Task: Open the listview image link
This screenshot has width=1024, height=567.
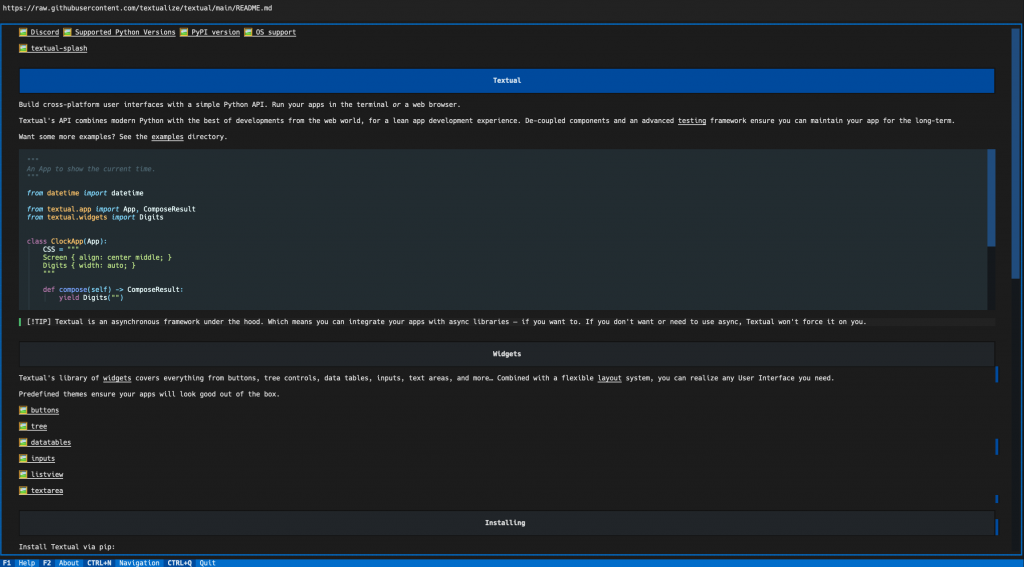Action: pos(47,474)
